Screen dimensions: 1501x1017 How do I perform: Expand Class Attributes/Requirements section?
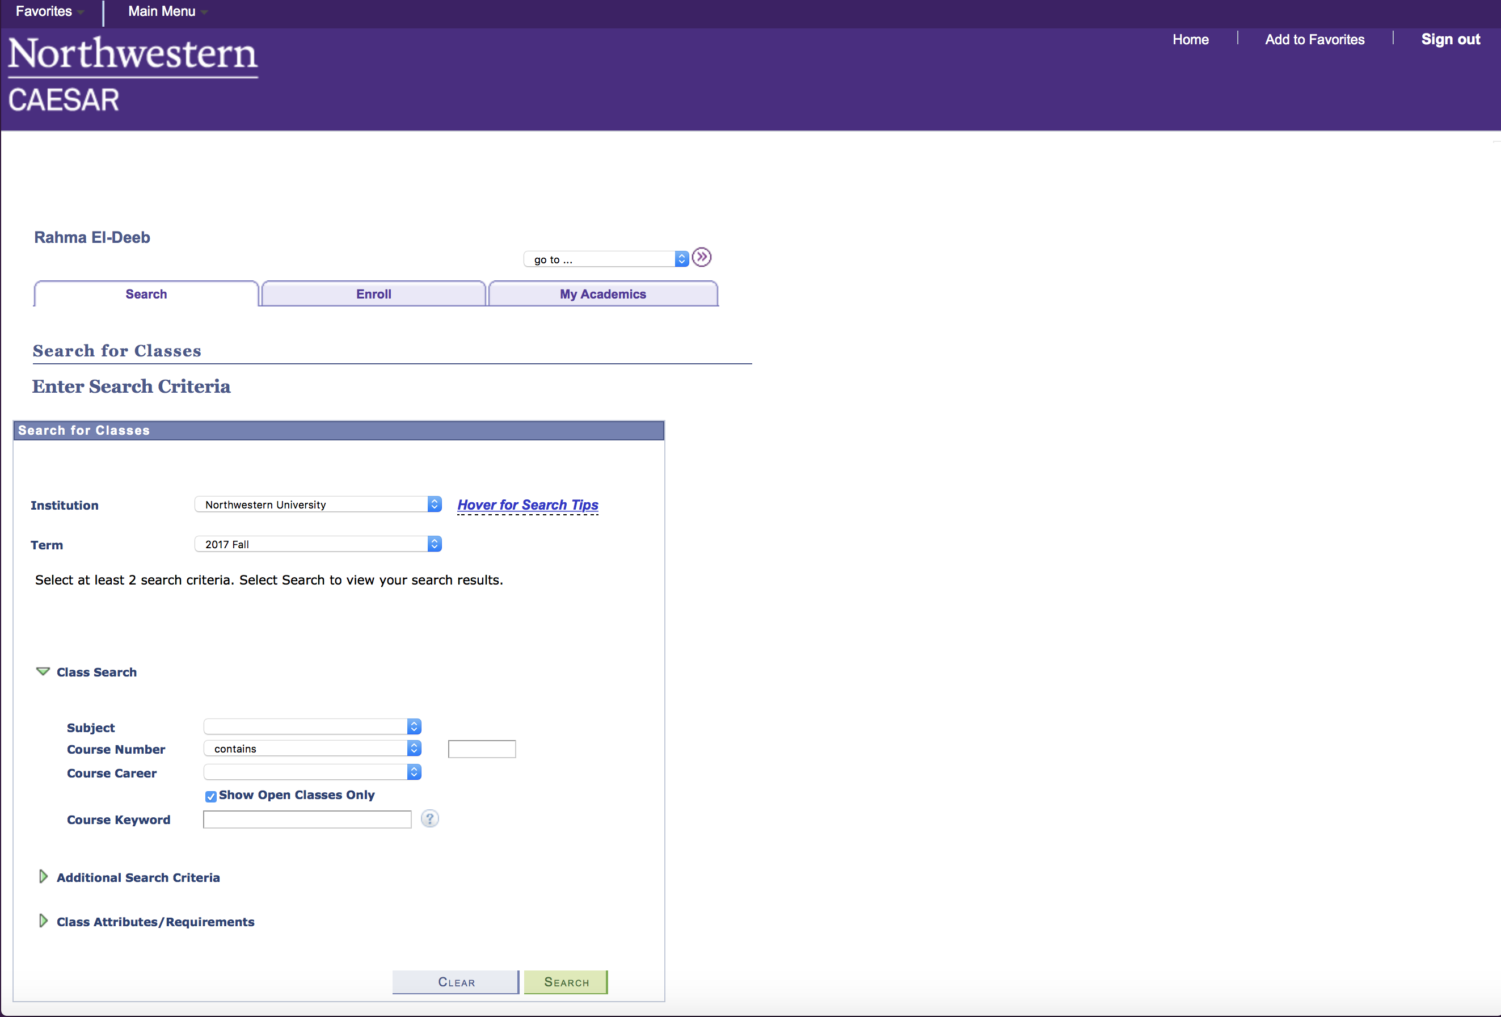point(43,921)
